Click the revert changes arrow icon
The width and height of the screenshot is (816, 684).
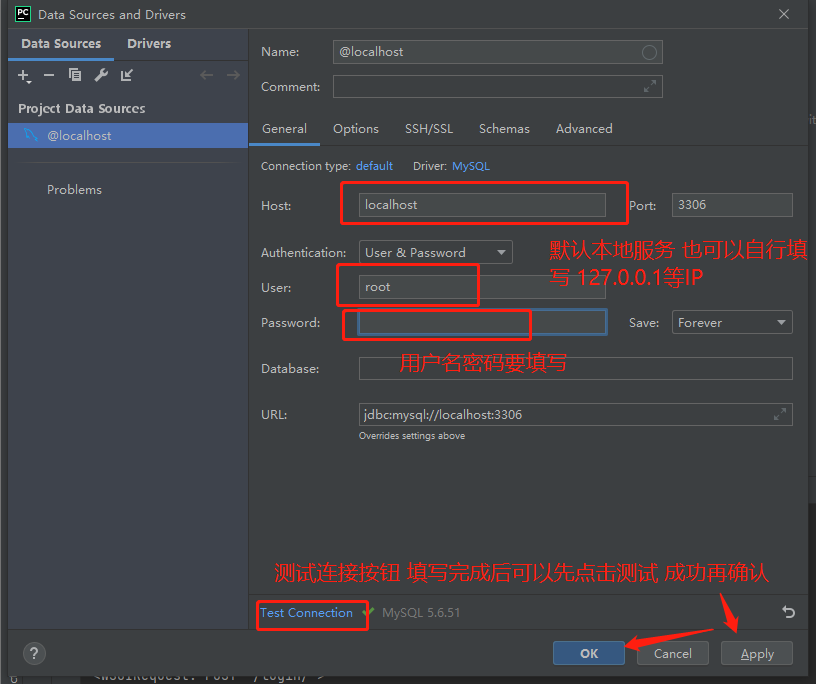pos(788,612)
